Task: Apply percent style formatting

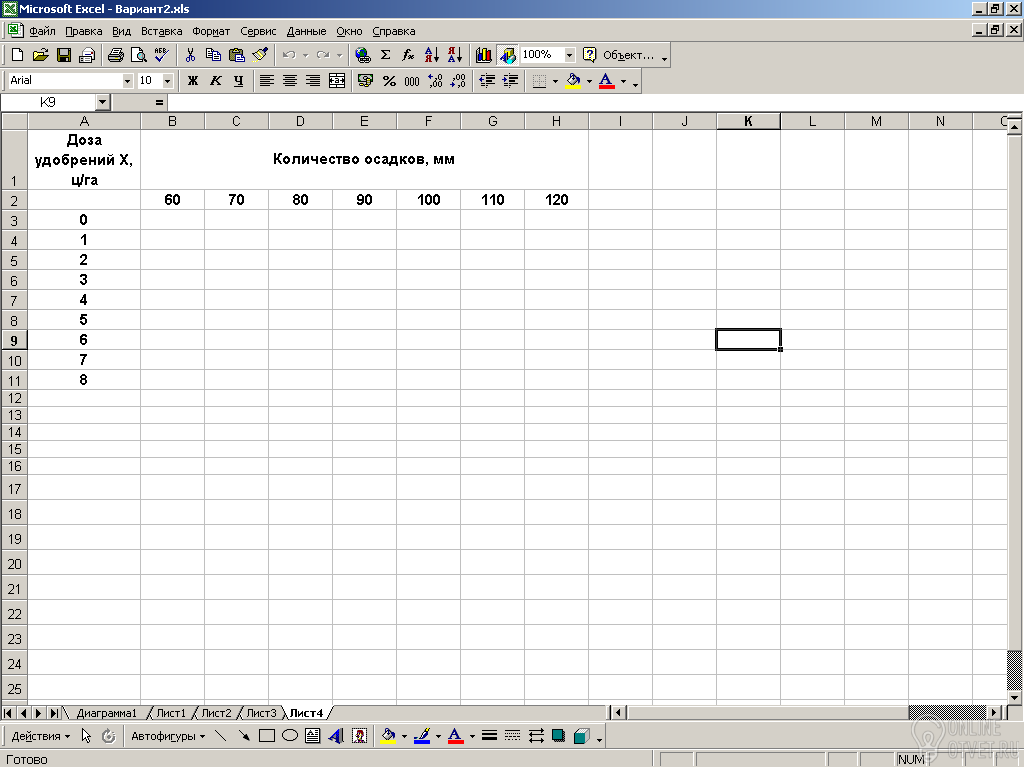Action: (389, 81)
